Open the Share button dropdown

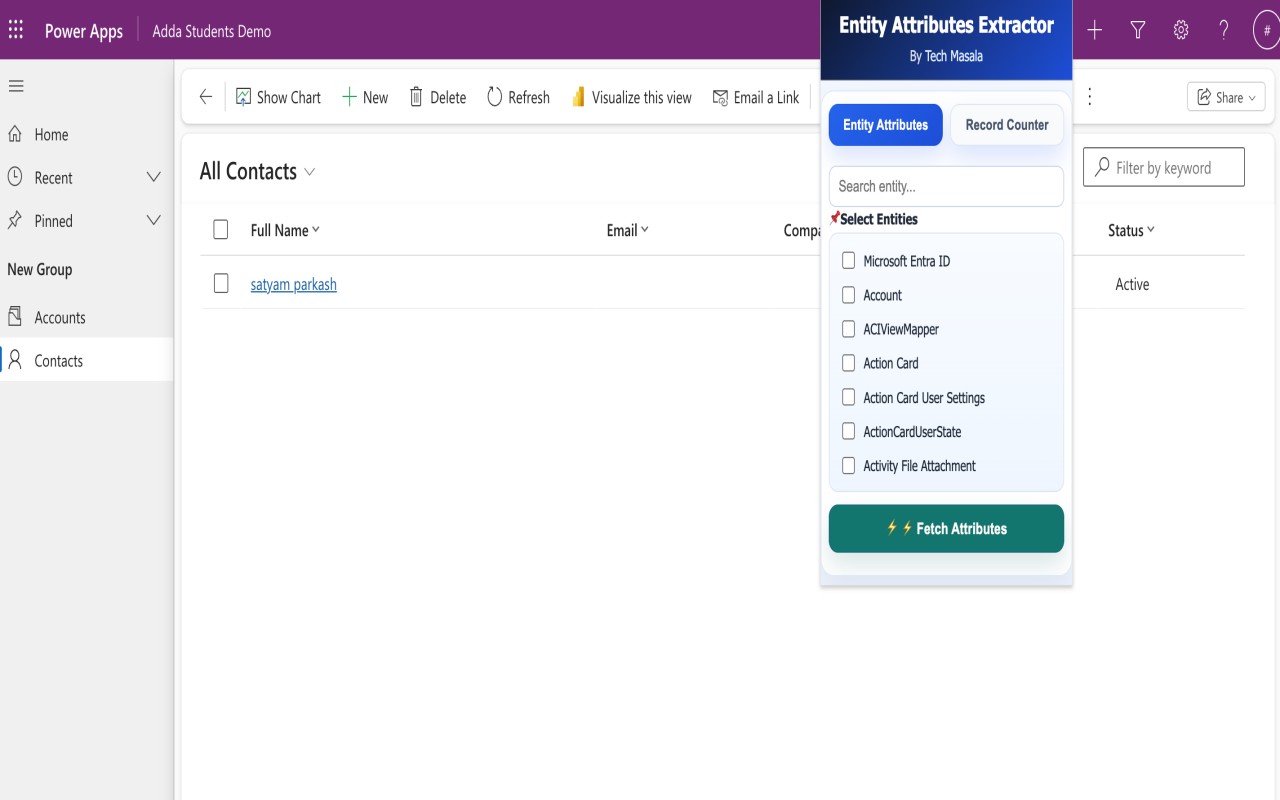coord(1226,97)
